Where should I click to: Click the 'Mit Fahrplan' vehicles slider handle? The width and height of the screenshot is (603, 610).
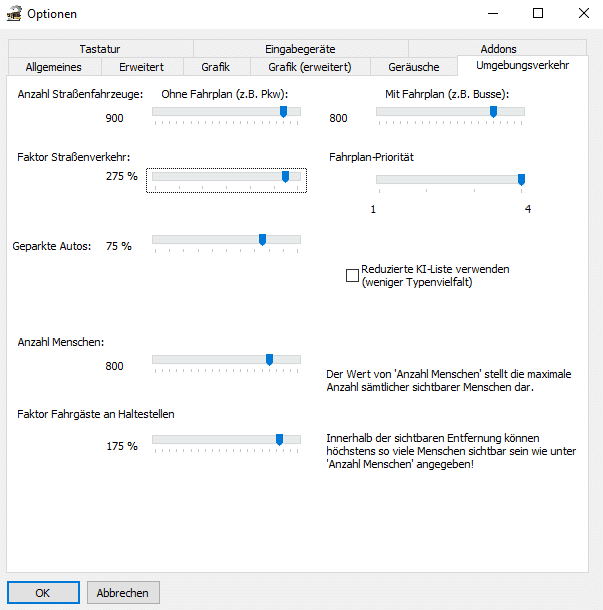click(493, 112)
